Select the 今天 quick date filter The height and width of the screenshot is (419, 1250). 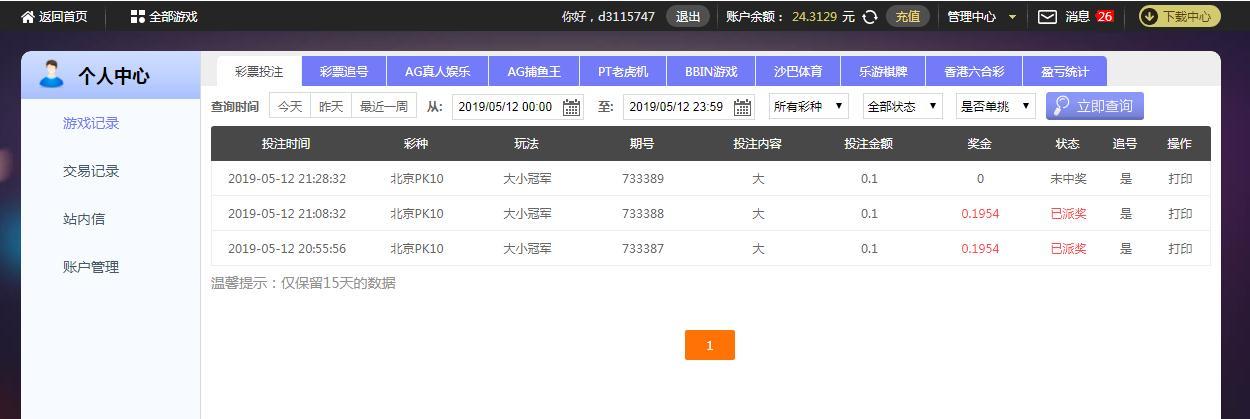[x=290, y=107]
